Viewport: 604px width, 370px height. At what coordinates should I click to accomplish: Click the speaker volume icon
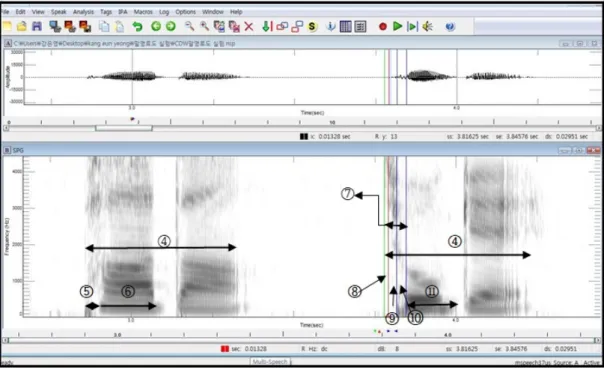(x=427, y=26)
